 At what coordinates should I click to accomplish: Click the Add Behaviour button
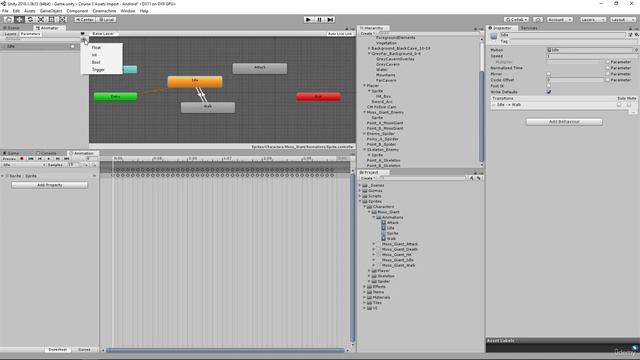click(x=564, y=122)
